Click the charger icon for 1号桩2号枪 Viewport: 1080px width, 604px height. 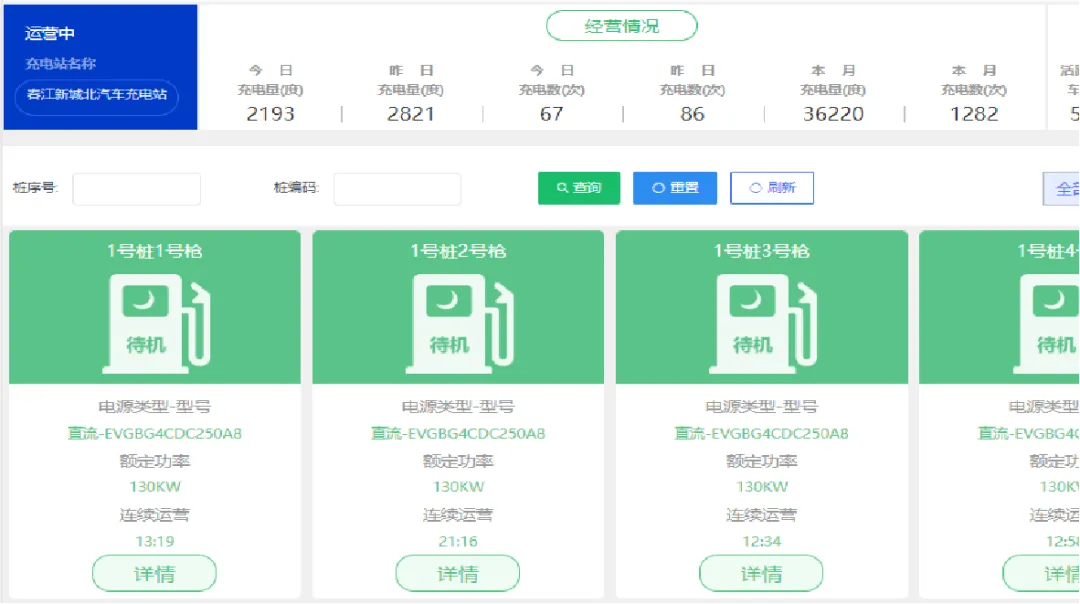click(459, 324)
